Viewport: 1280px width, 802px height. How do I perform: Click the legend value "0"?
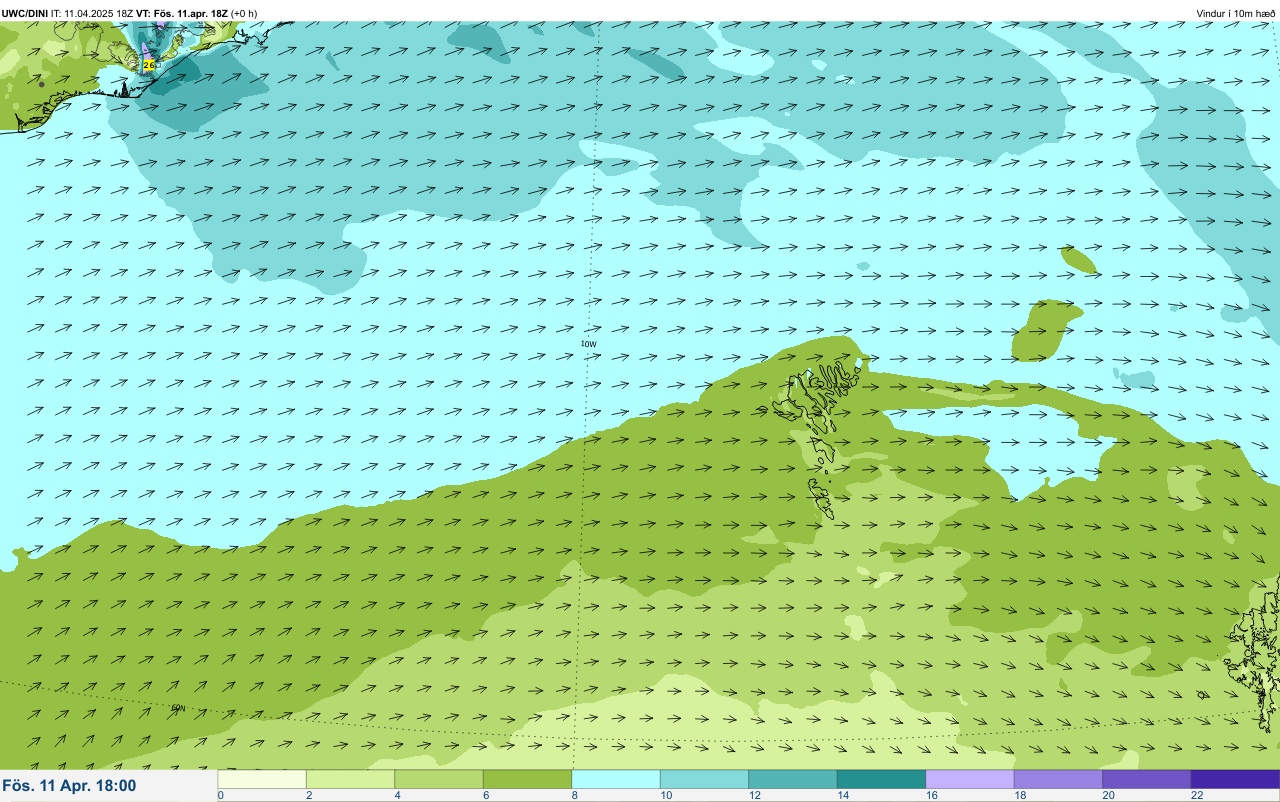click(x=220, y=795)
